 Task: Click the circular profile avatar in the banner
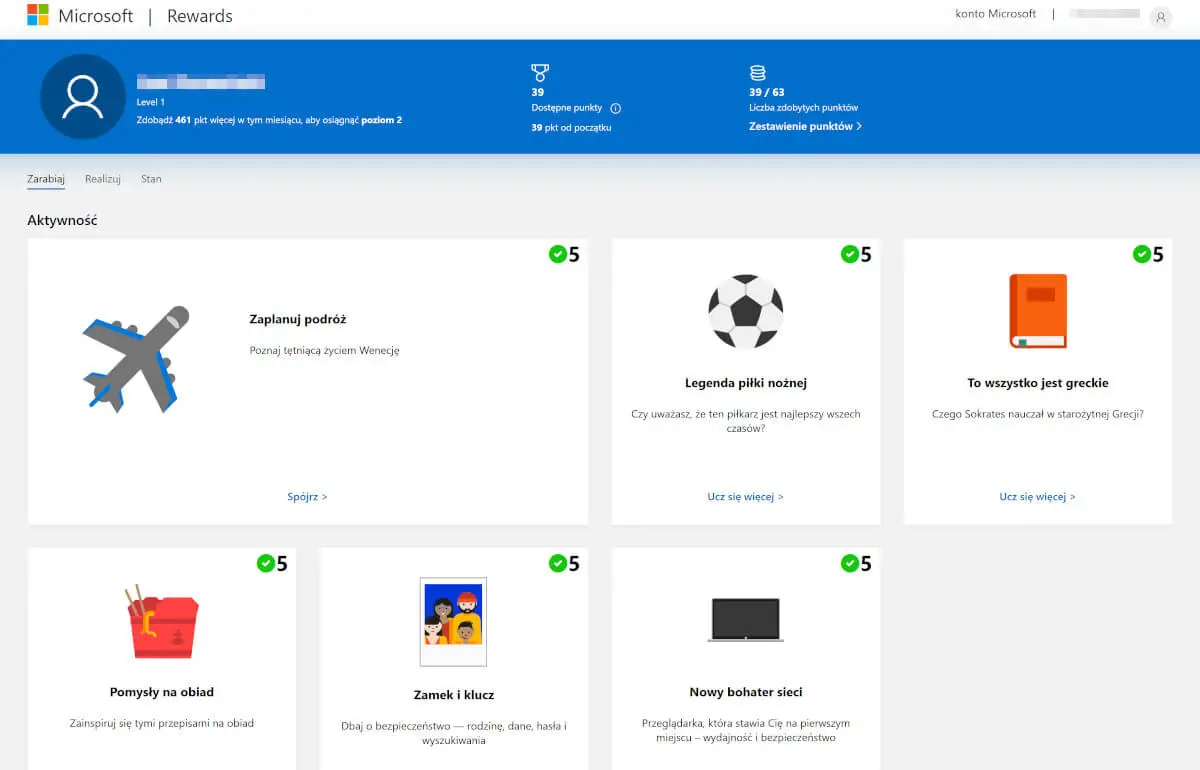[x=82, y=96]
